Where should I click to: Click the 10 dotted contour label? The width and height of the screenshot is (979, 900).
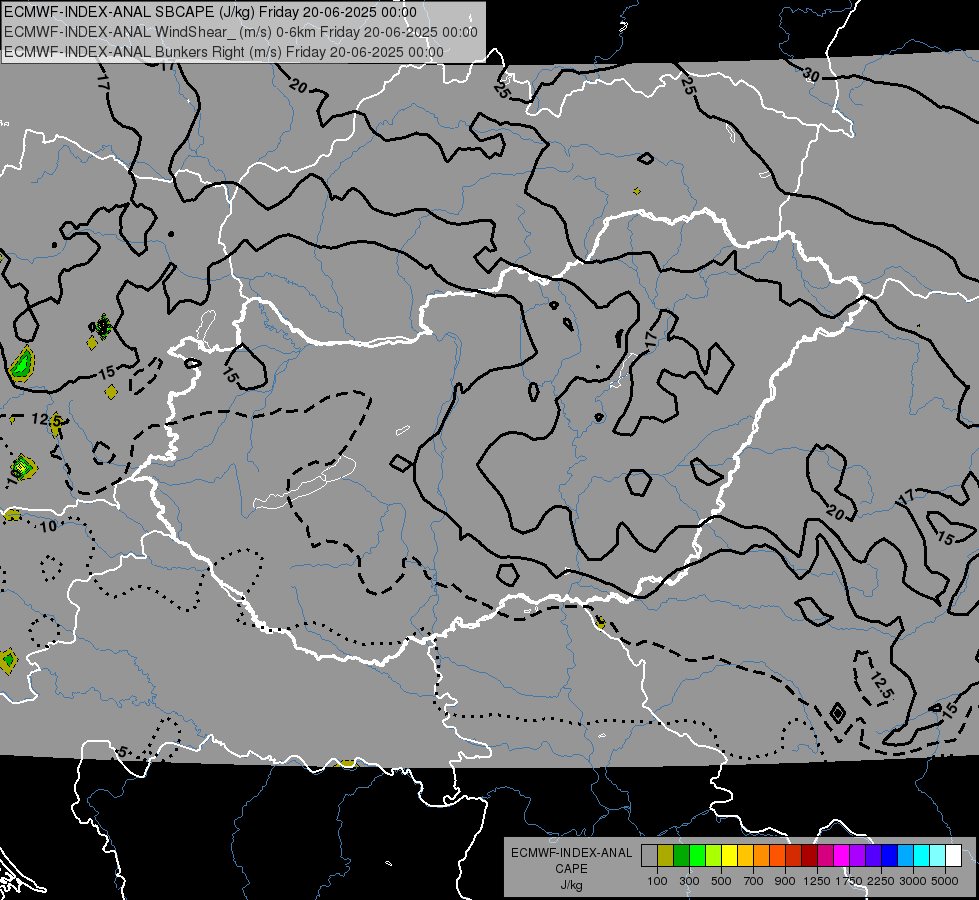pyautogui.click(x=48, y=527)
